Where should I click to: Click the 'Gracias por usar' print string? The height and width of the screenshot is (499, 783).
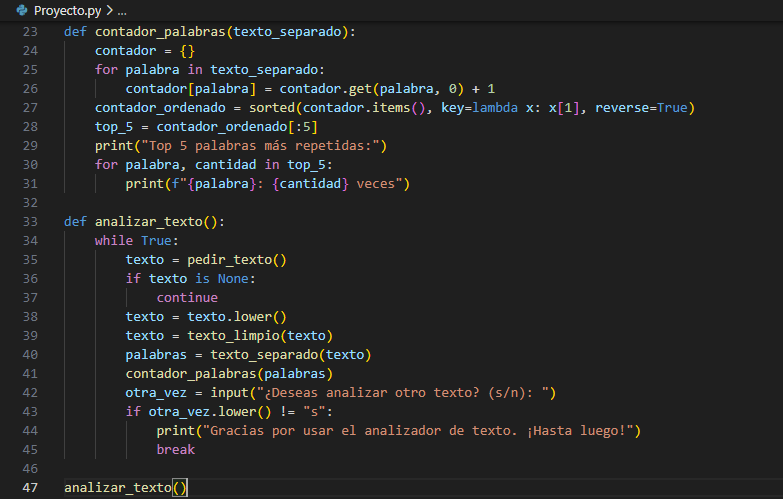click(418, 430)
